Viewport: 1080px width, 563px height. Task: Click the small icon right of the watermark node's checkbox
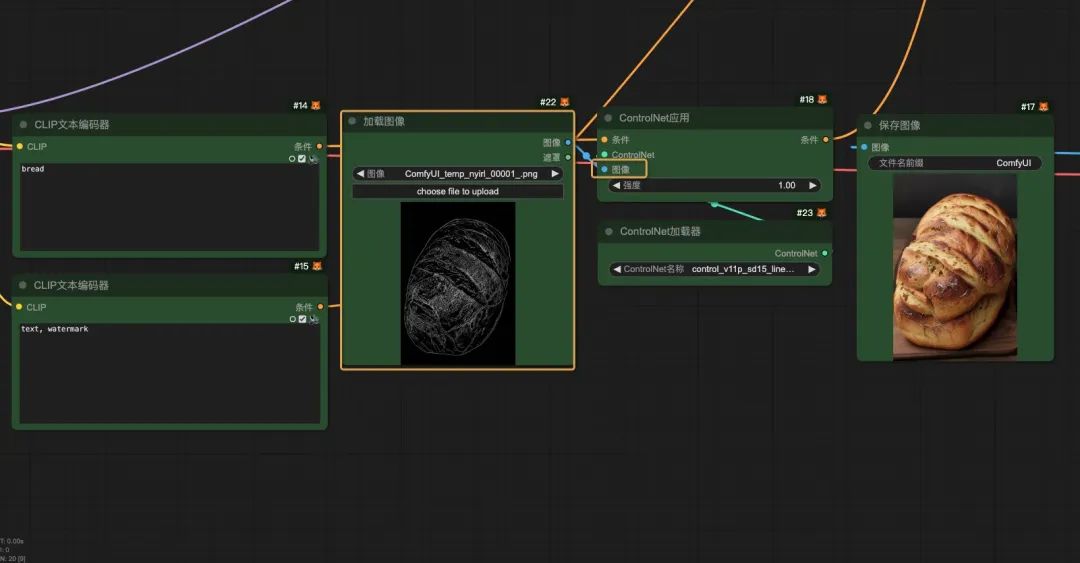point(314,319)
